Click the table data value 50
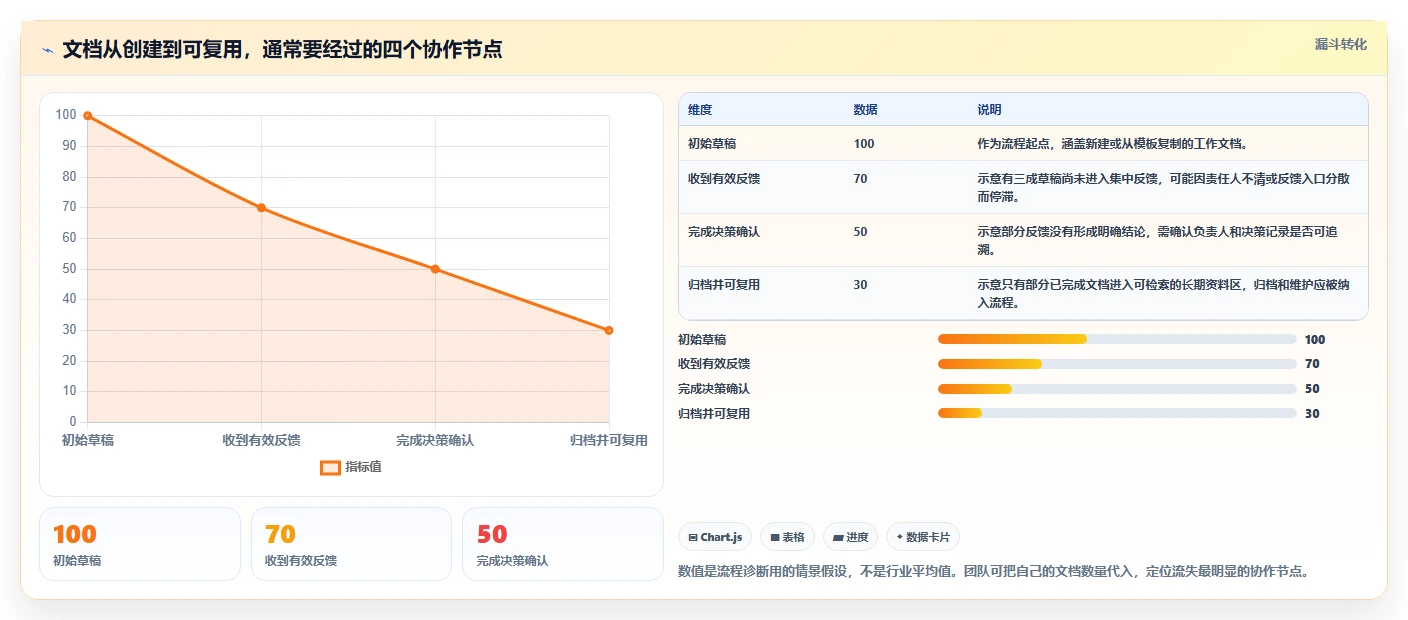This screenshot has width=1408, height=620. 861,232
